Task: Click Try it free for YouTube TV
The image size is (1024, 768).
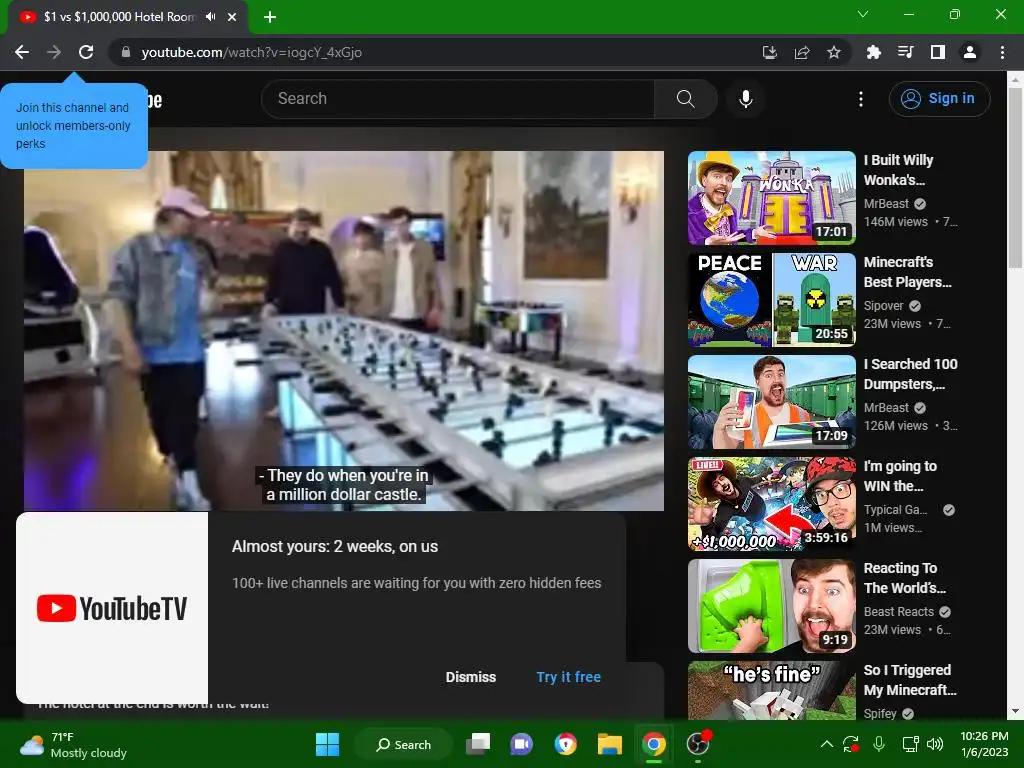Action: coord(568,677)
